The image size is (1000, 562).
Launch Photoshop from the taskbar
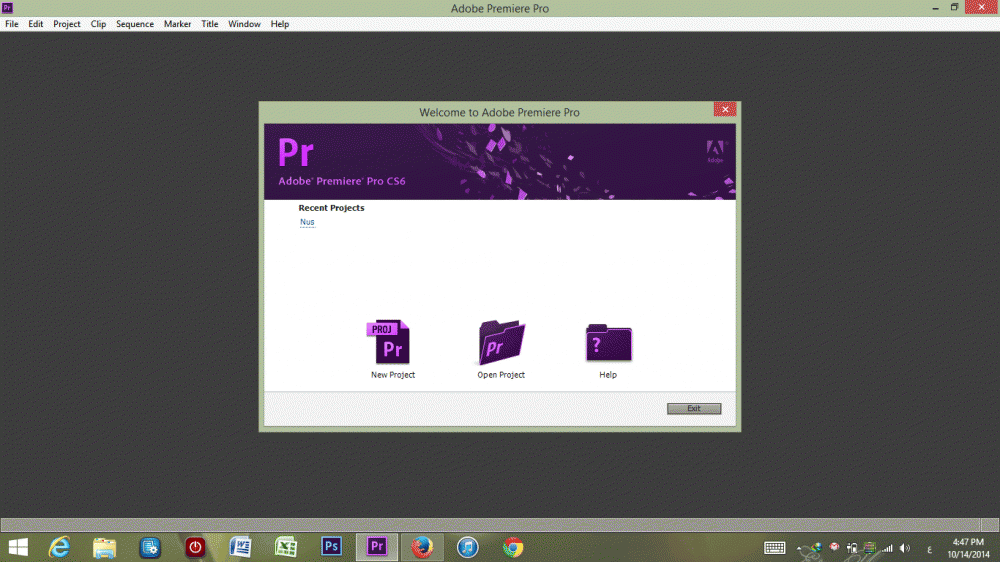pyautogui.click(x=332, y=547)
